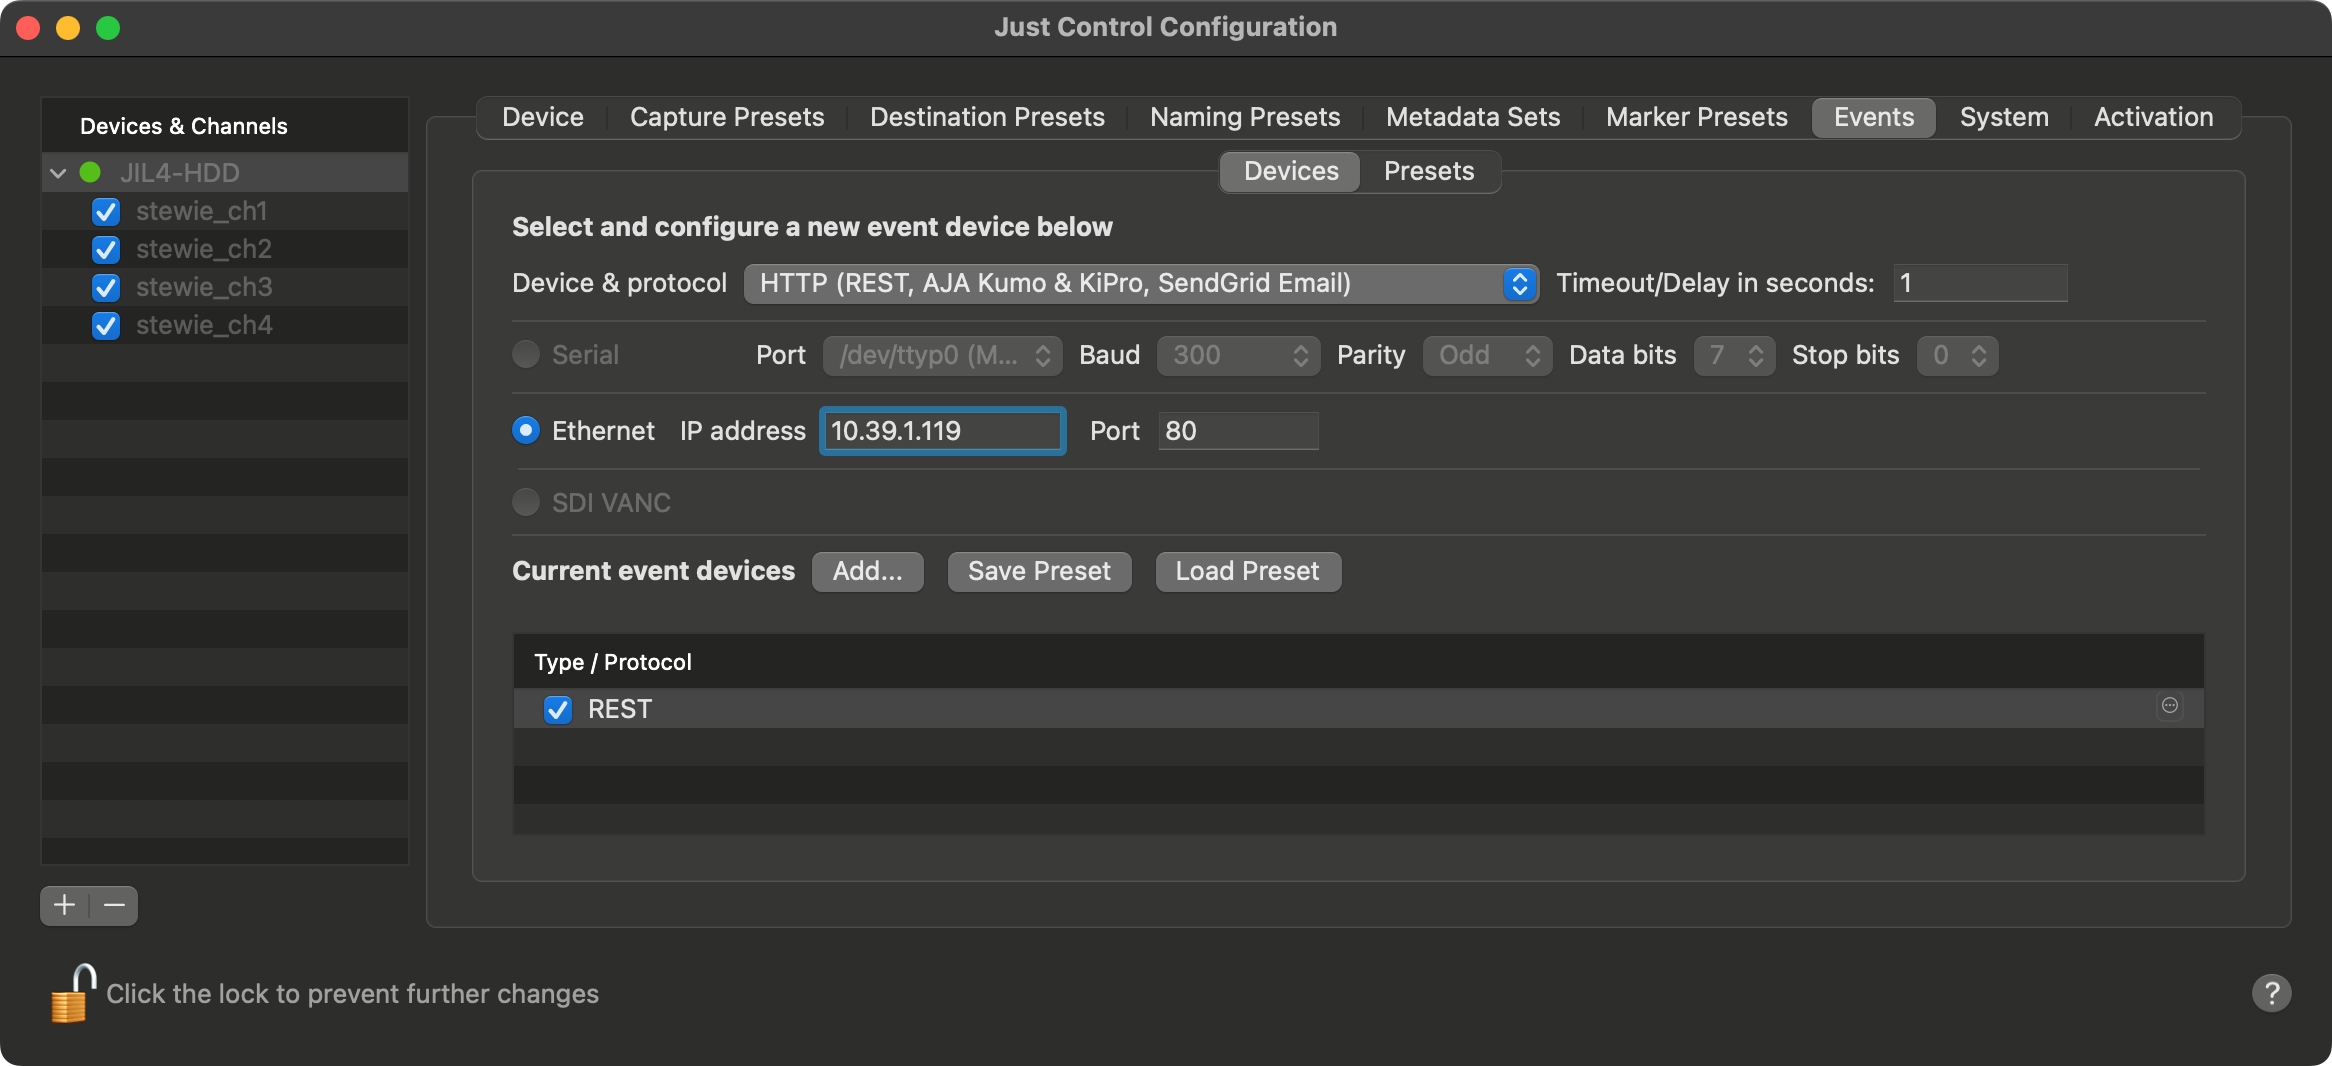Click the Add... button
This screenshot has width=2332, height=1066.
(x=867, y=571)
